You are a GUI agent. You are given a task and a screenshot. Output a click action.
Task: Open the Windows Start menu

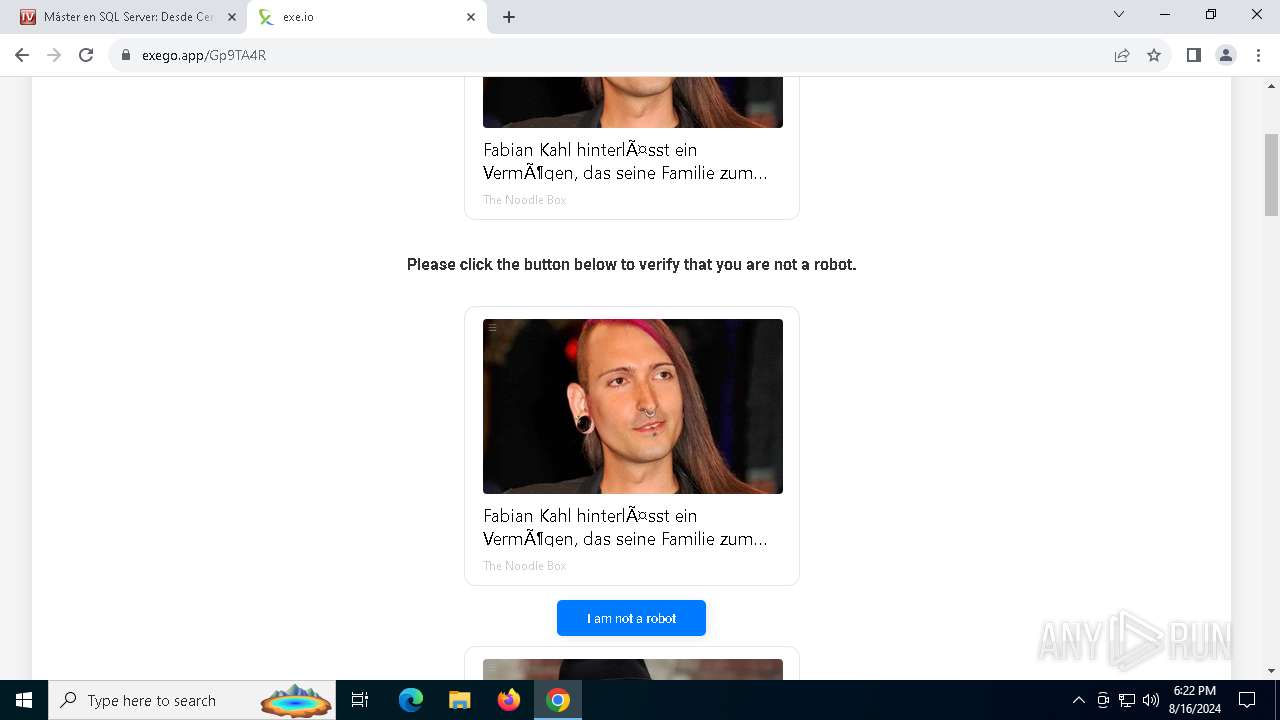point(24,700)
